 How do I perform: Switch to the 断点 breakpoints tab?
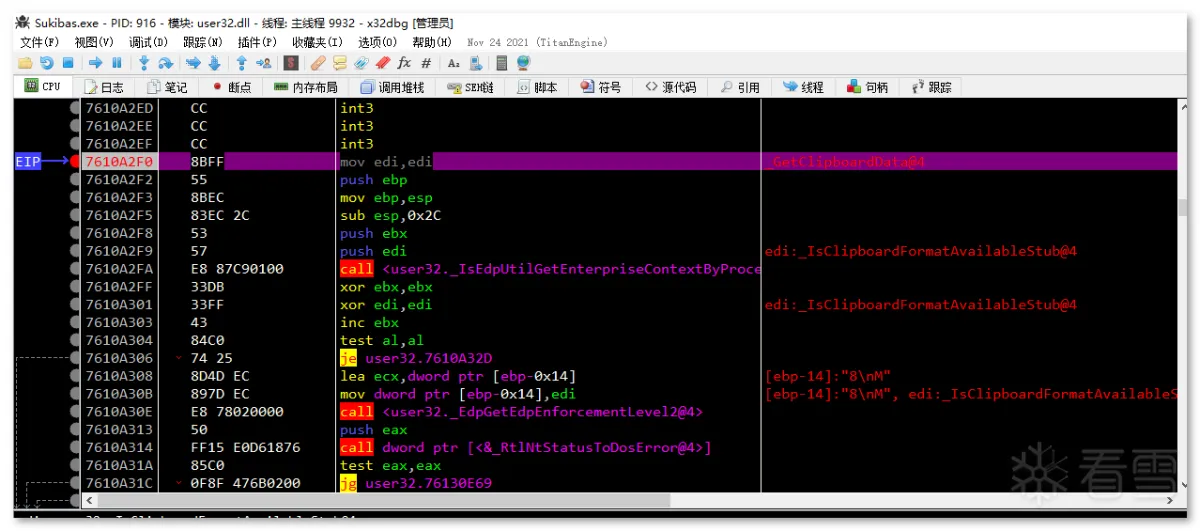point(231,87)
